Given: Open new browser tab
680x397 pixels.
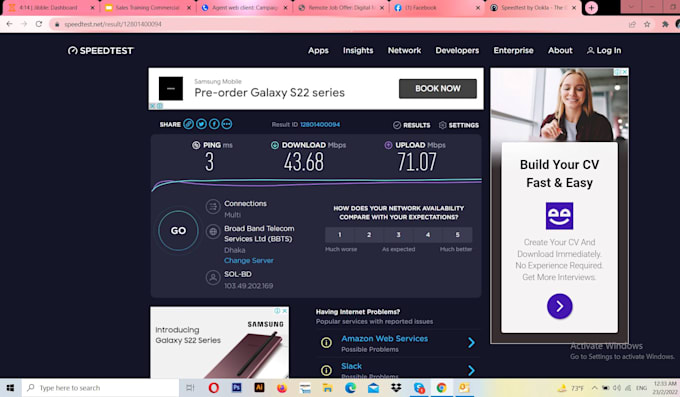Looking at the screenshot, I should [591, 8].
